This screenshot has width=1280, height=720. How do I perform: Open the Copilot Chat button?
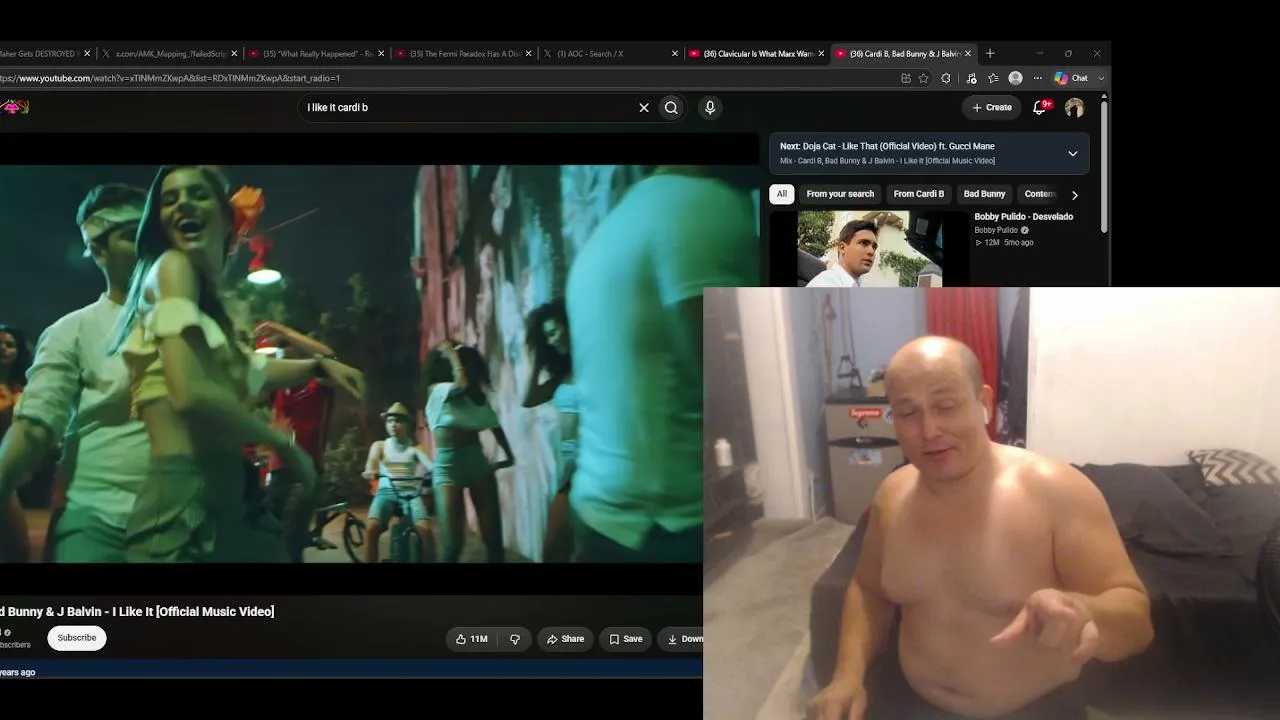pos(1072,78)
